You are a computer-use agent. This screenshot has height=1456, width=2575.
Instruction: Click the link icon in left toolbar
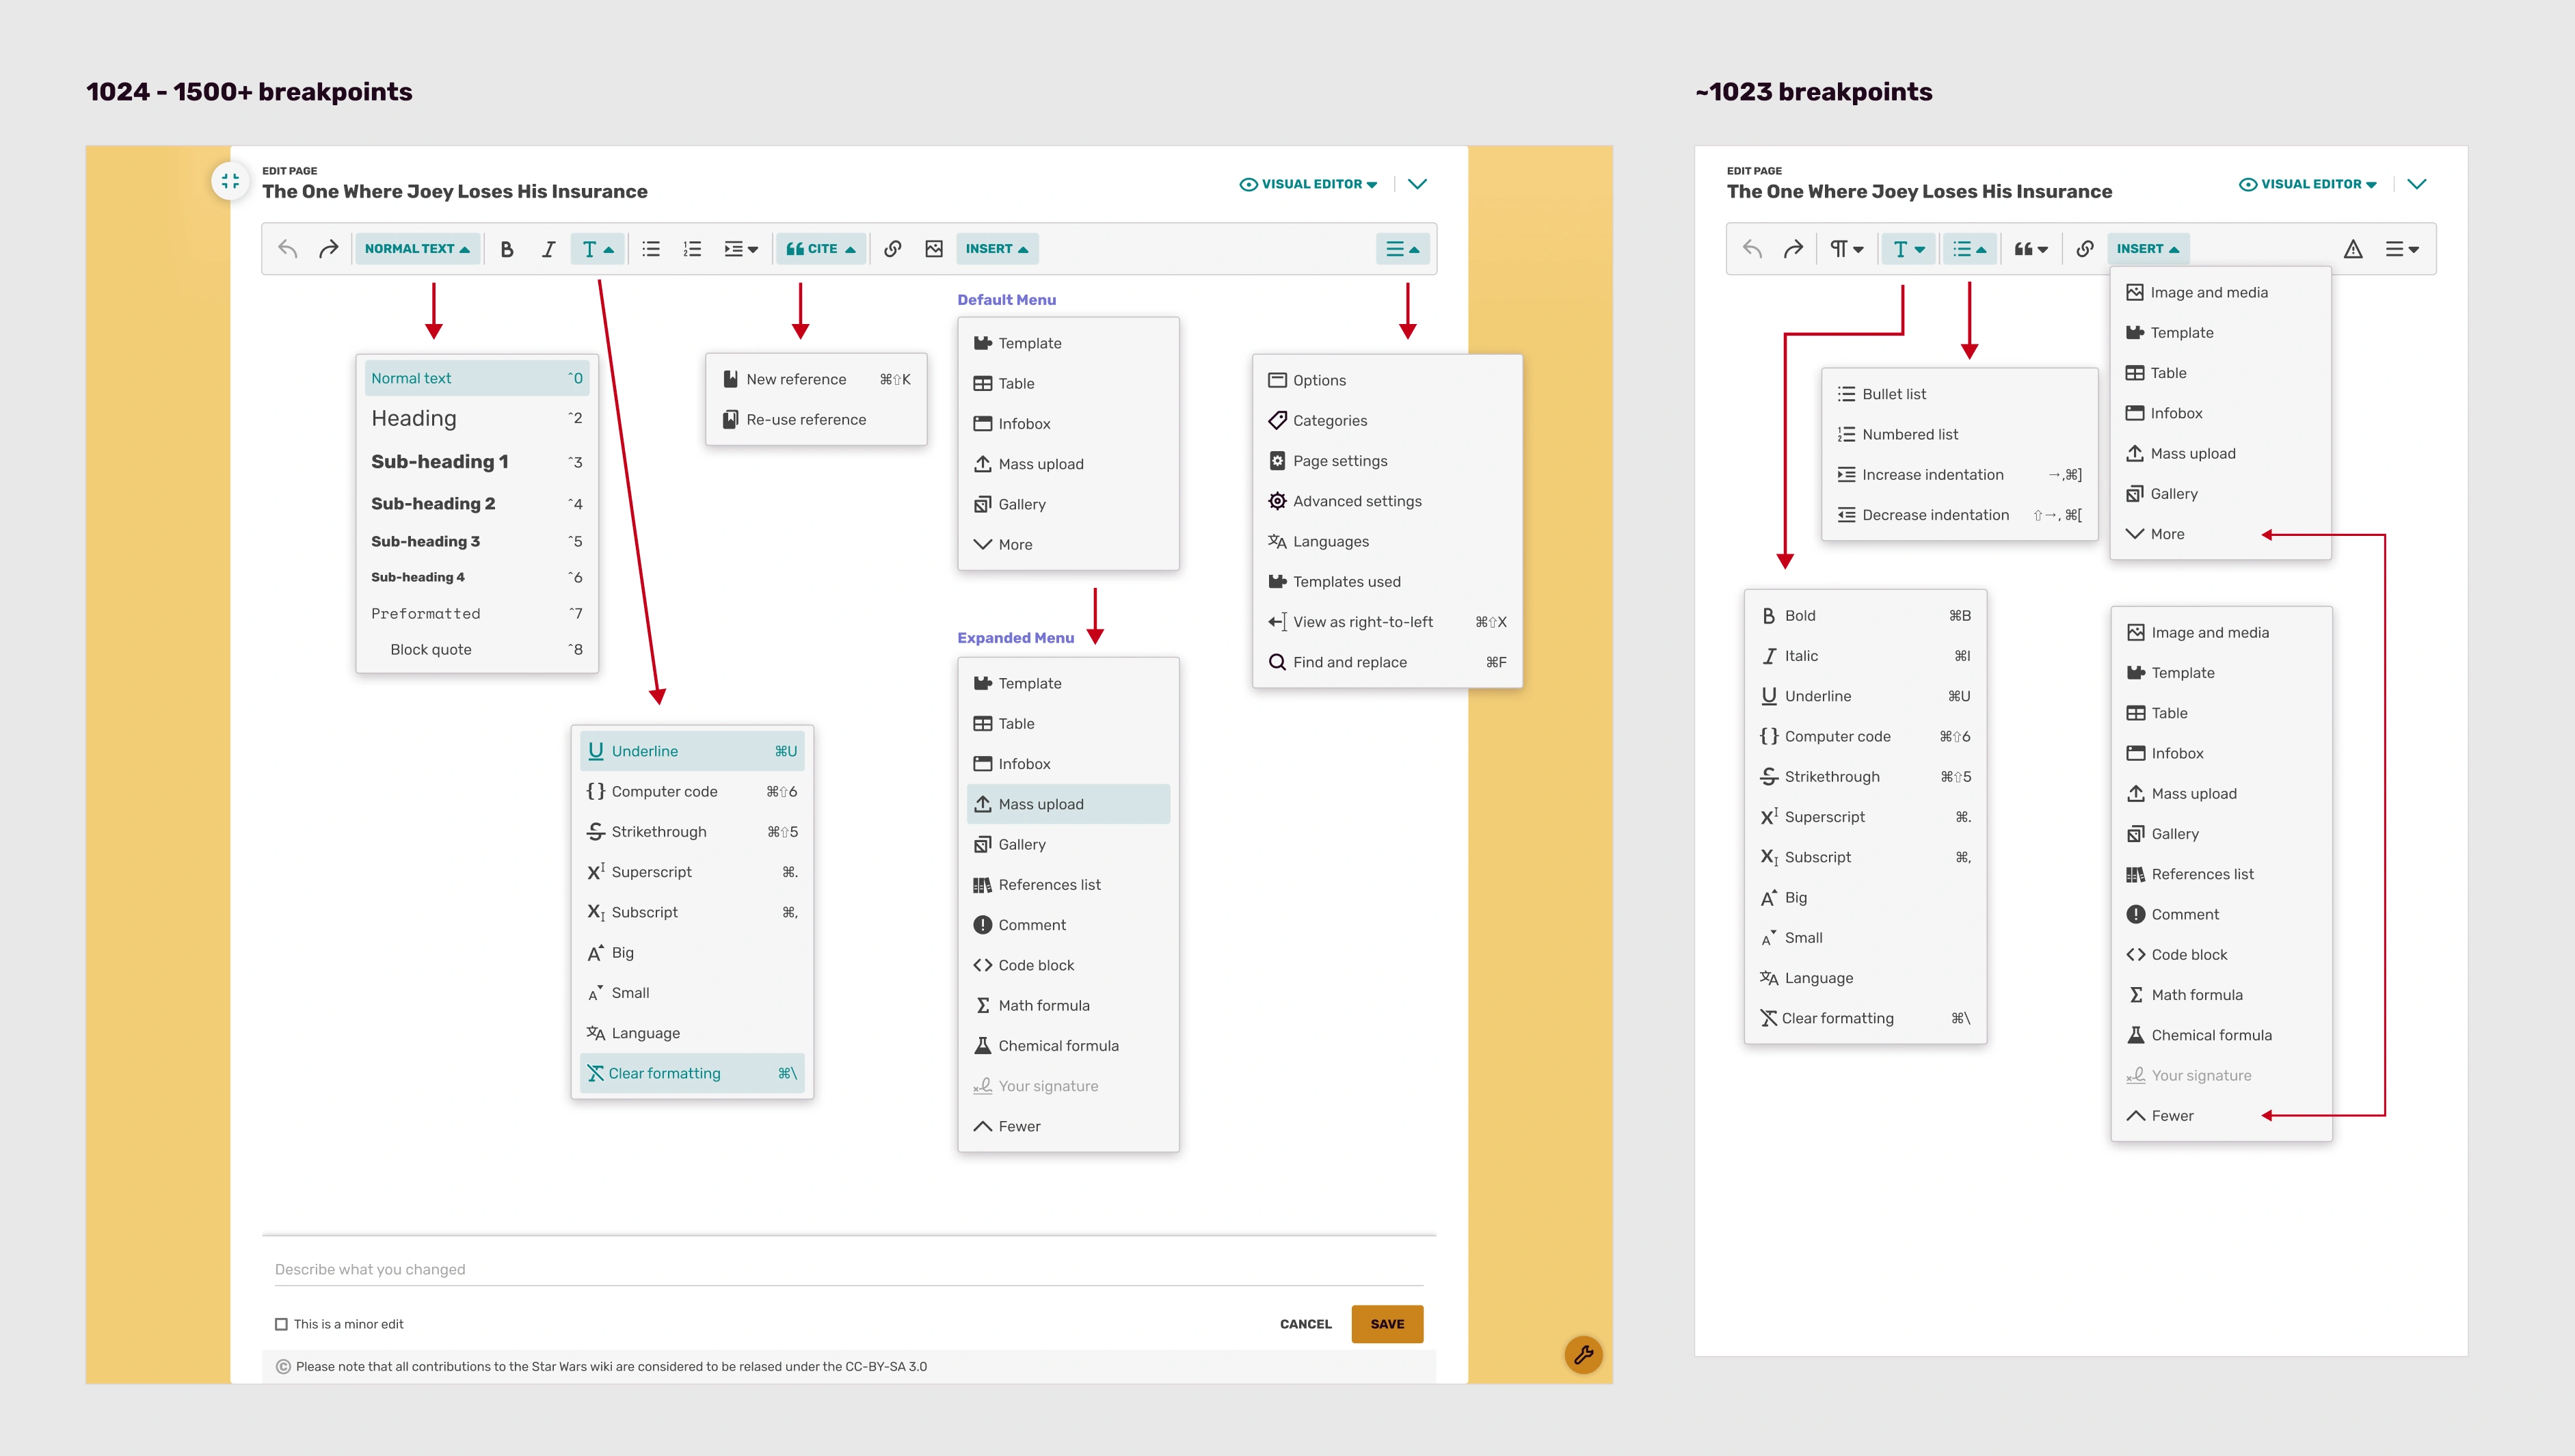(893, 249)
